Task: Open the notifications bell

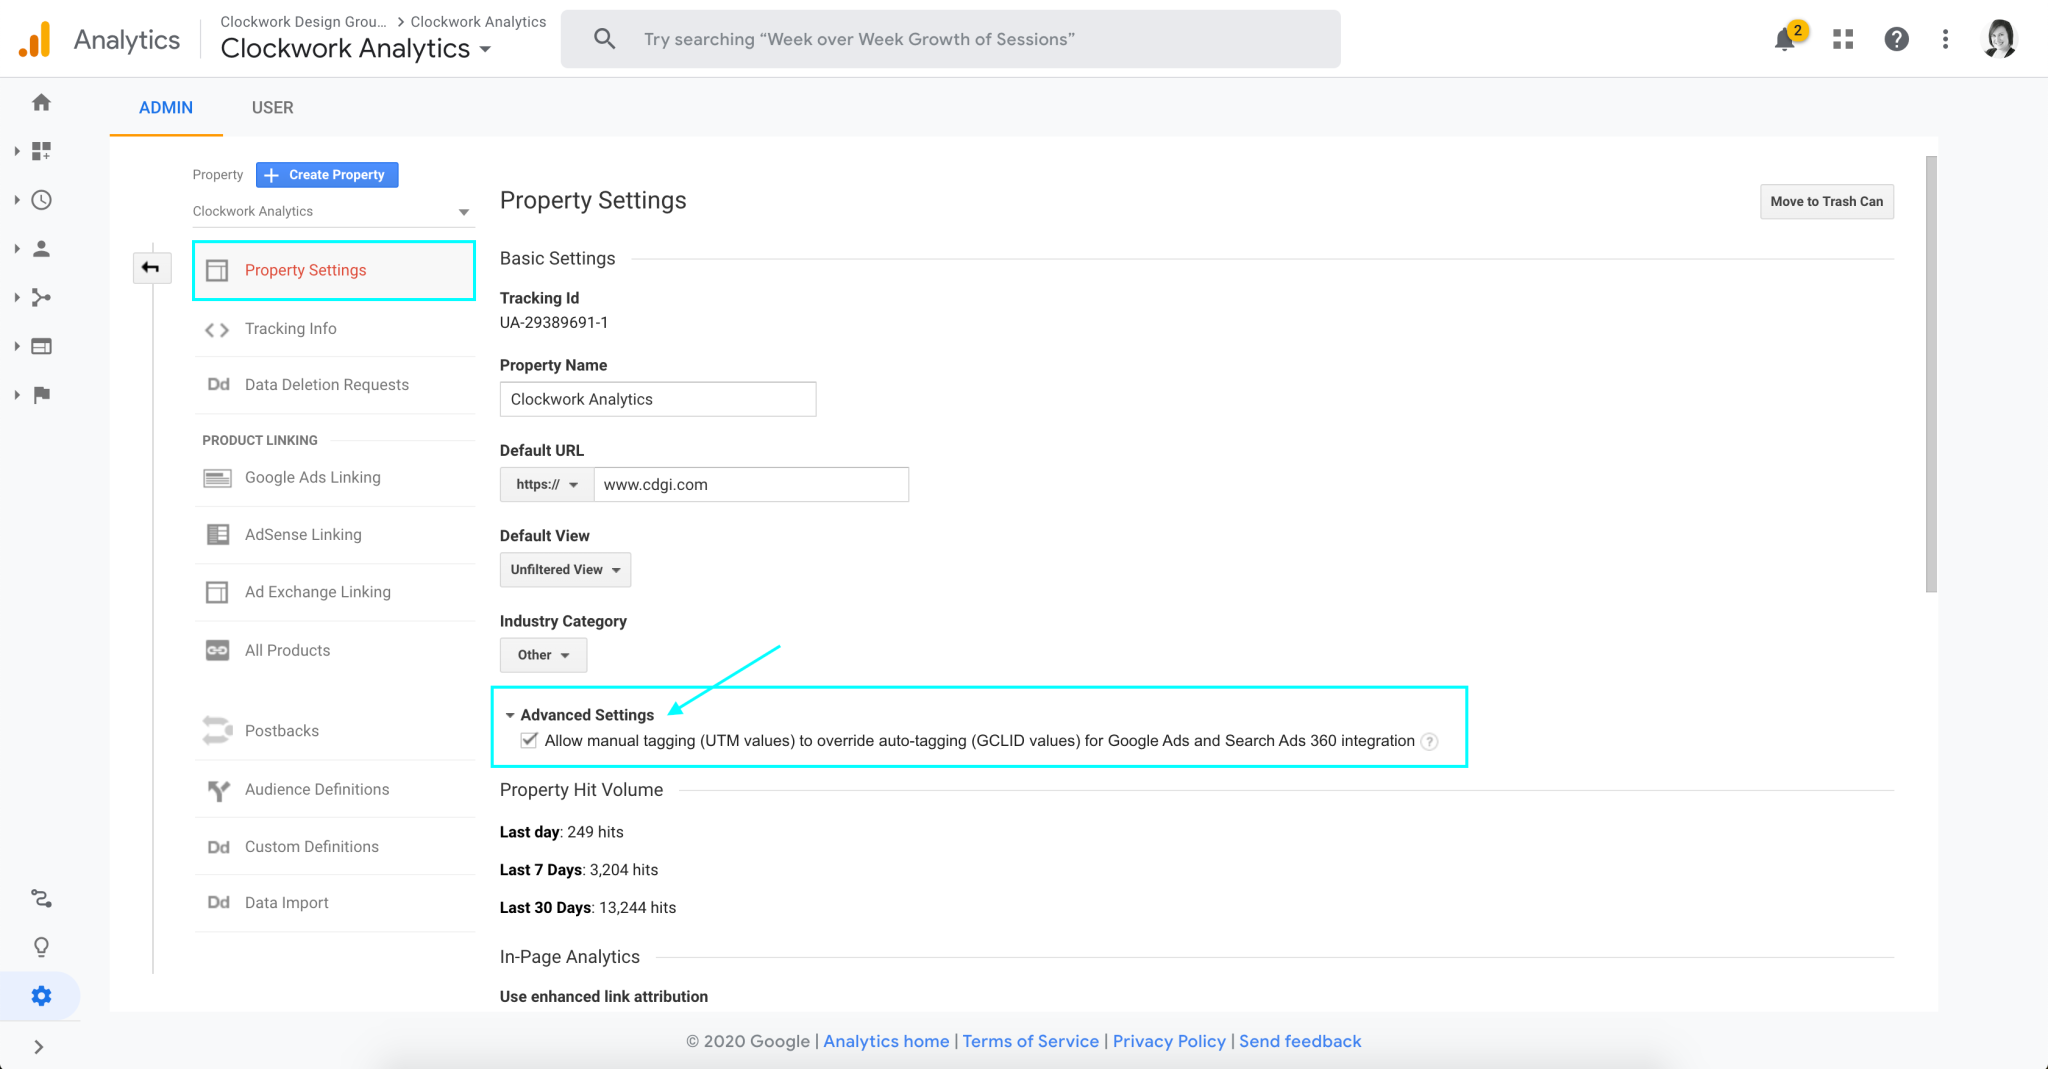Action: pos(1786,39)
